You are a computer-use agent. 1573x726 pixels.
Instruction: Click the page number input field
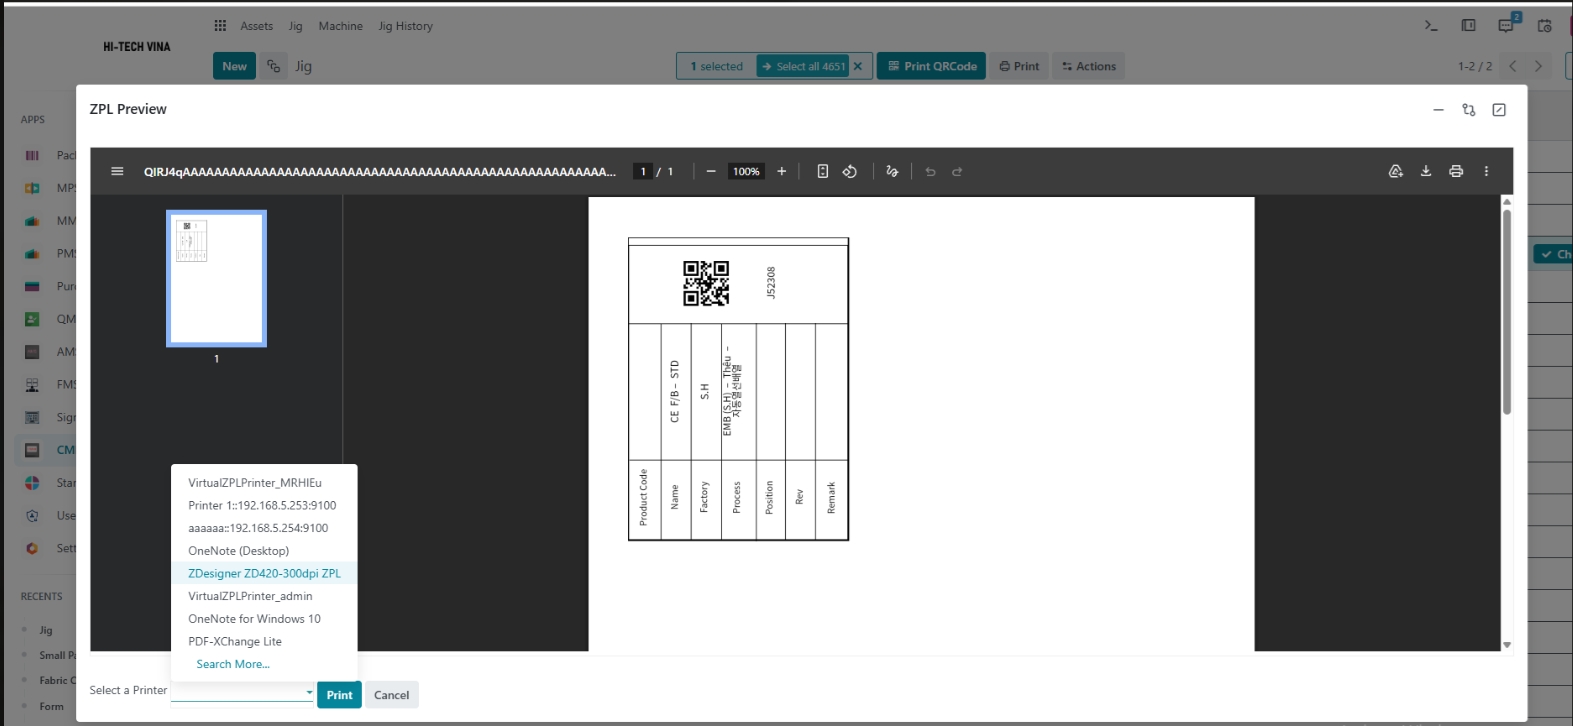coord(643,171)
